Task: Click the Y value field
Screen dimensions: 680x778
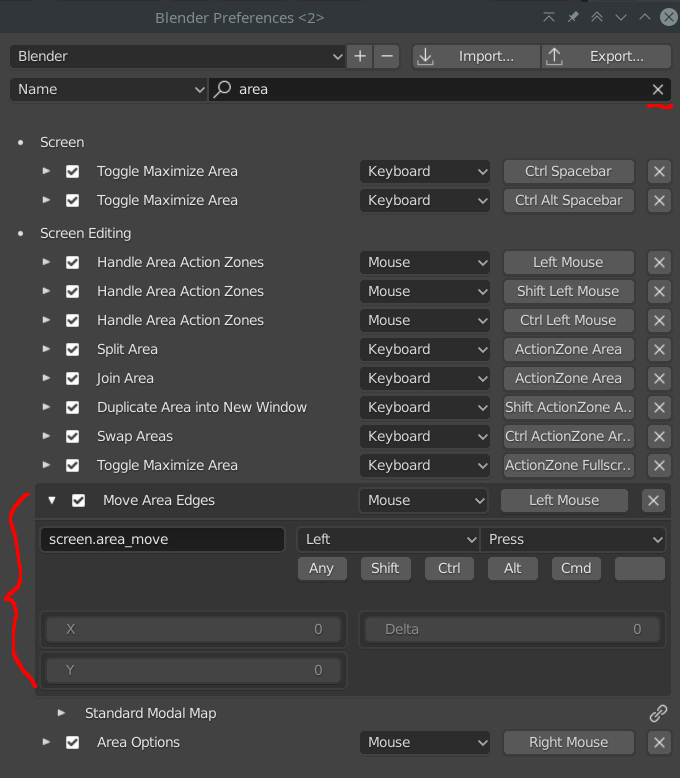Action: tap(194, 671)
